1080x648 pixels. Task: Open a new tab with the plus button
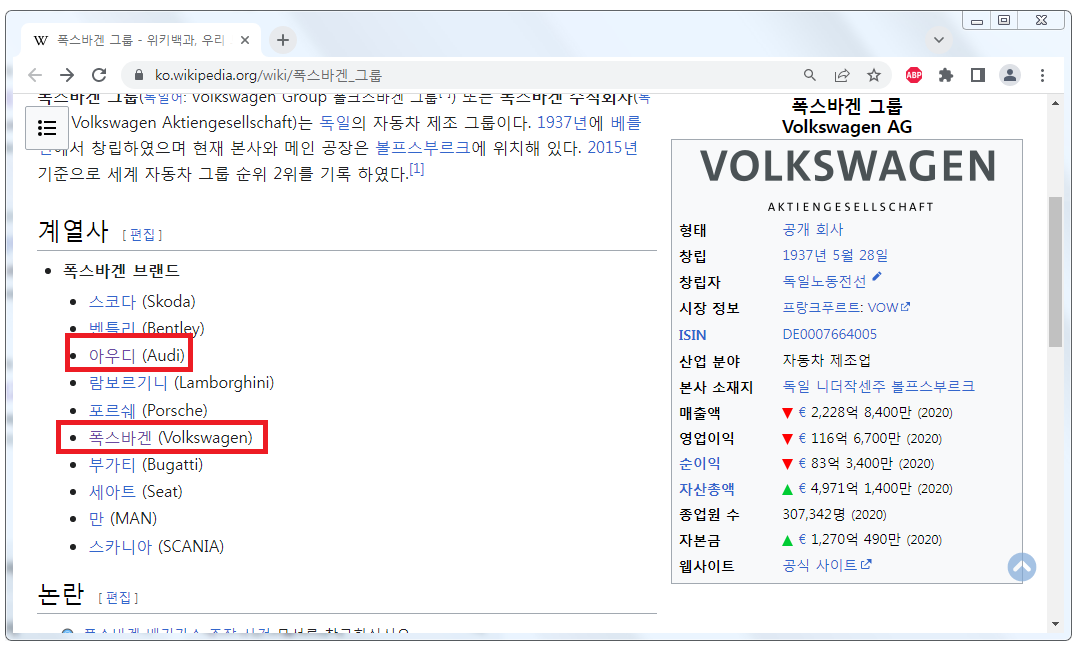tap(282, 40)
